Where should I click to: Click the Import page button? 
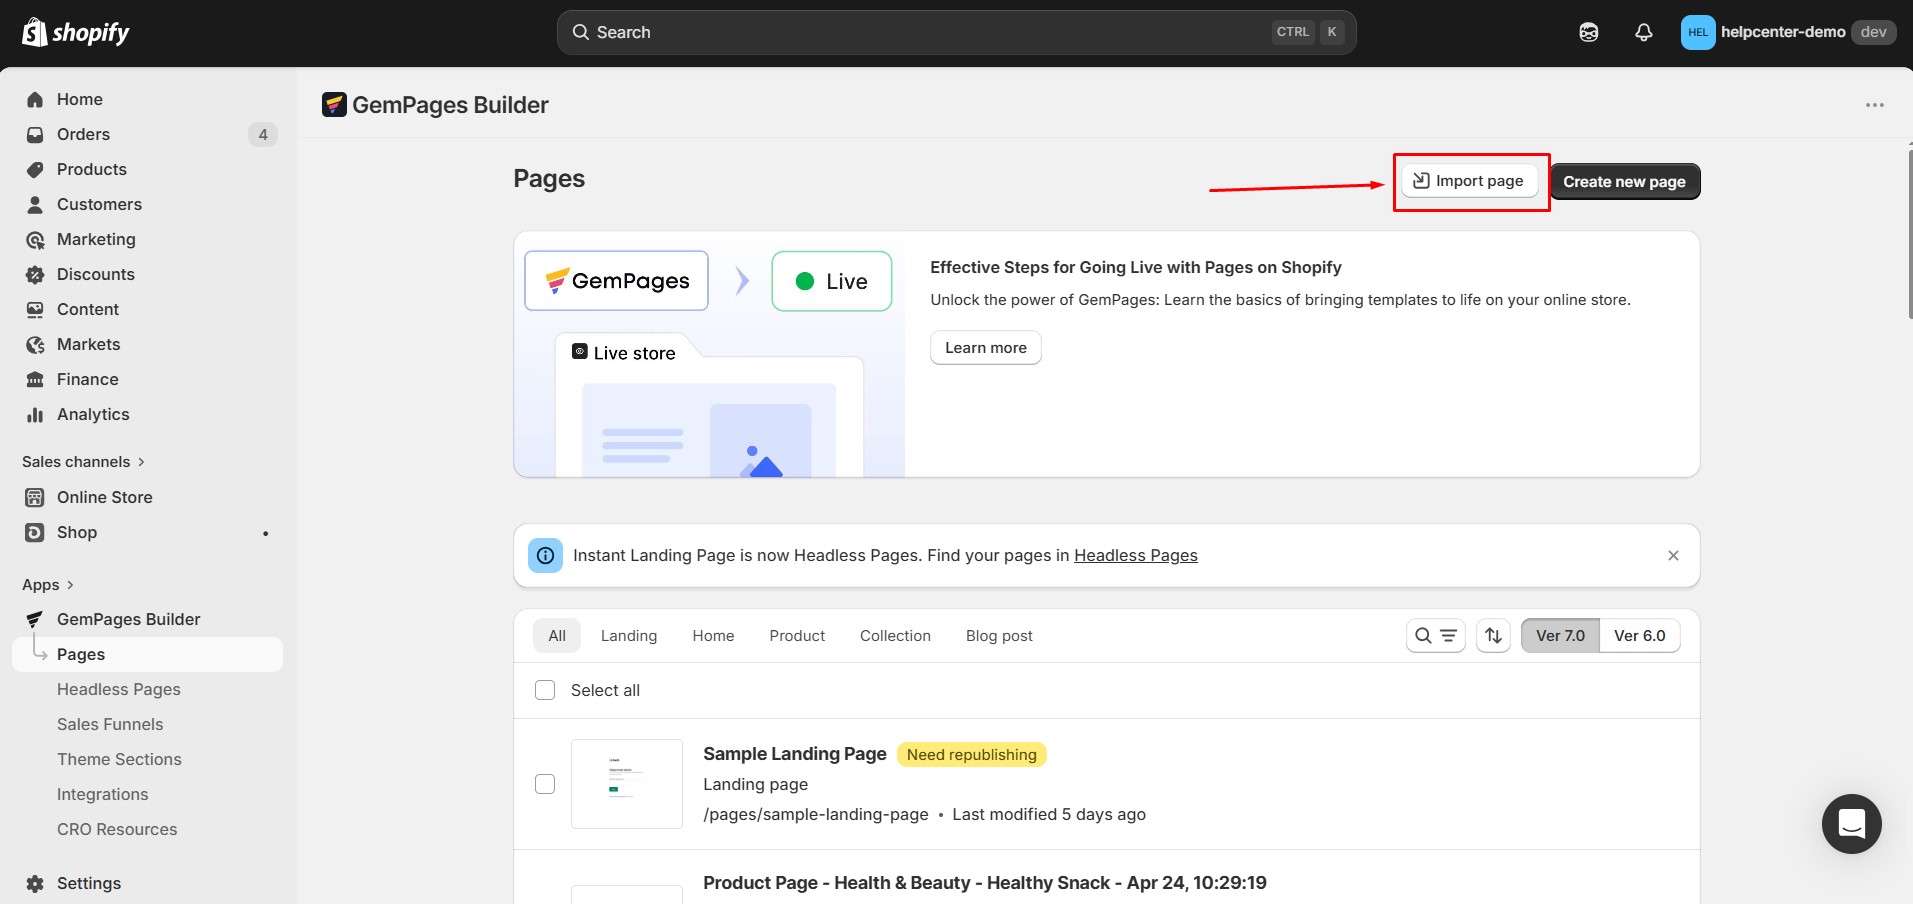click(1469, 181)
